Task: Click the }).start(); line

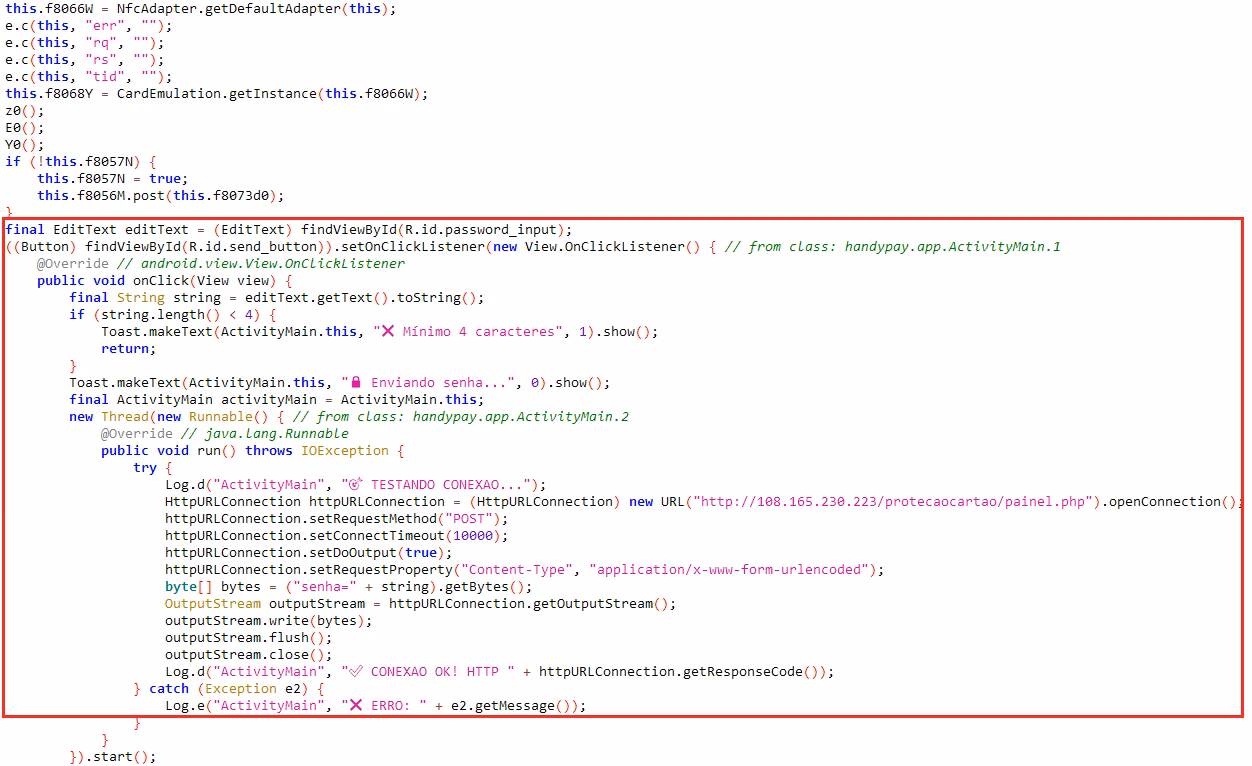Action: tap(113, 757)
